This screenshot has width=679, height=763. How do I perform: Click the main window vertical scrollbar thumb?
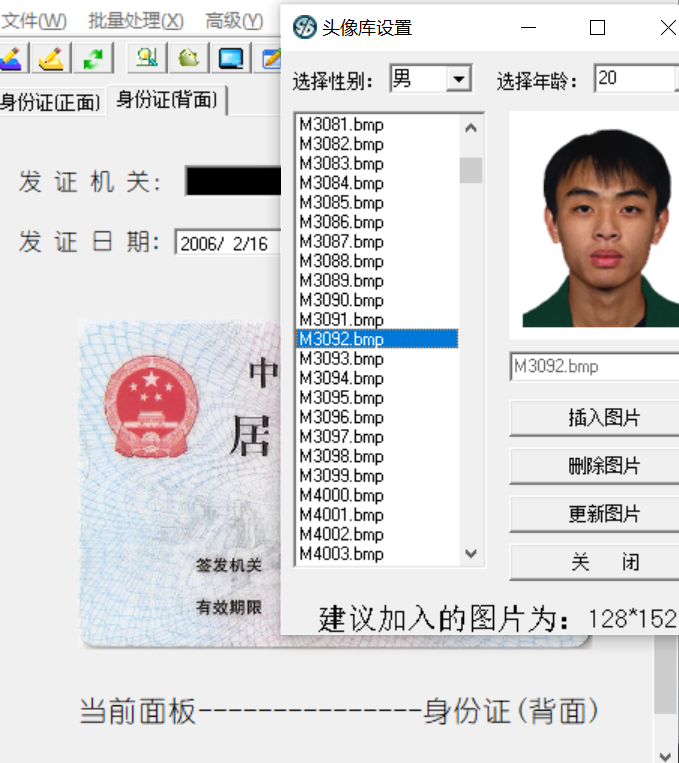(666, 675)
